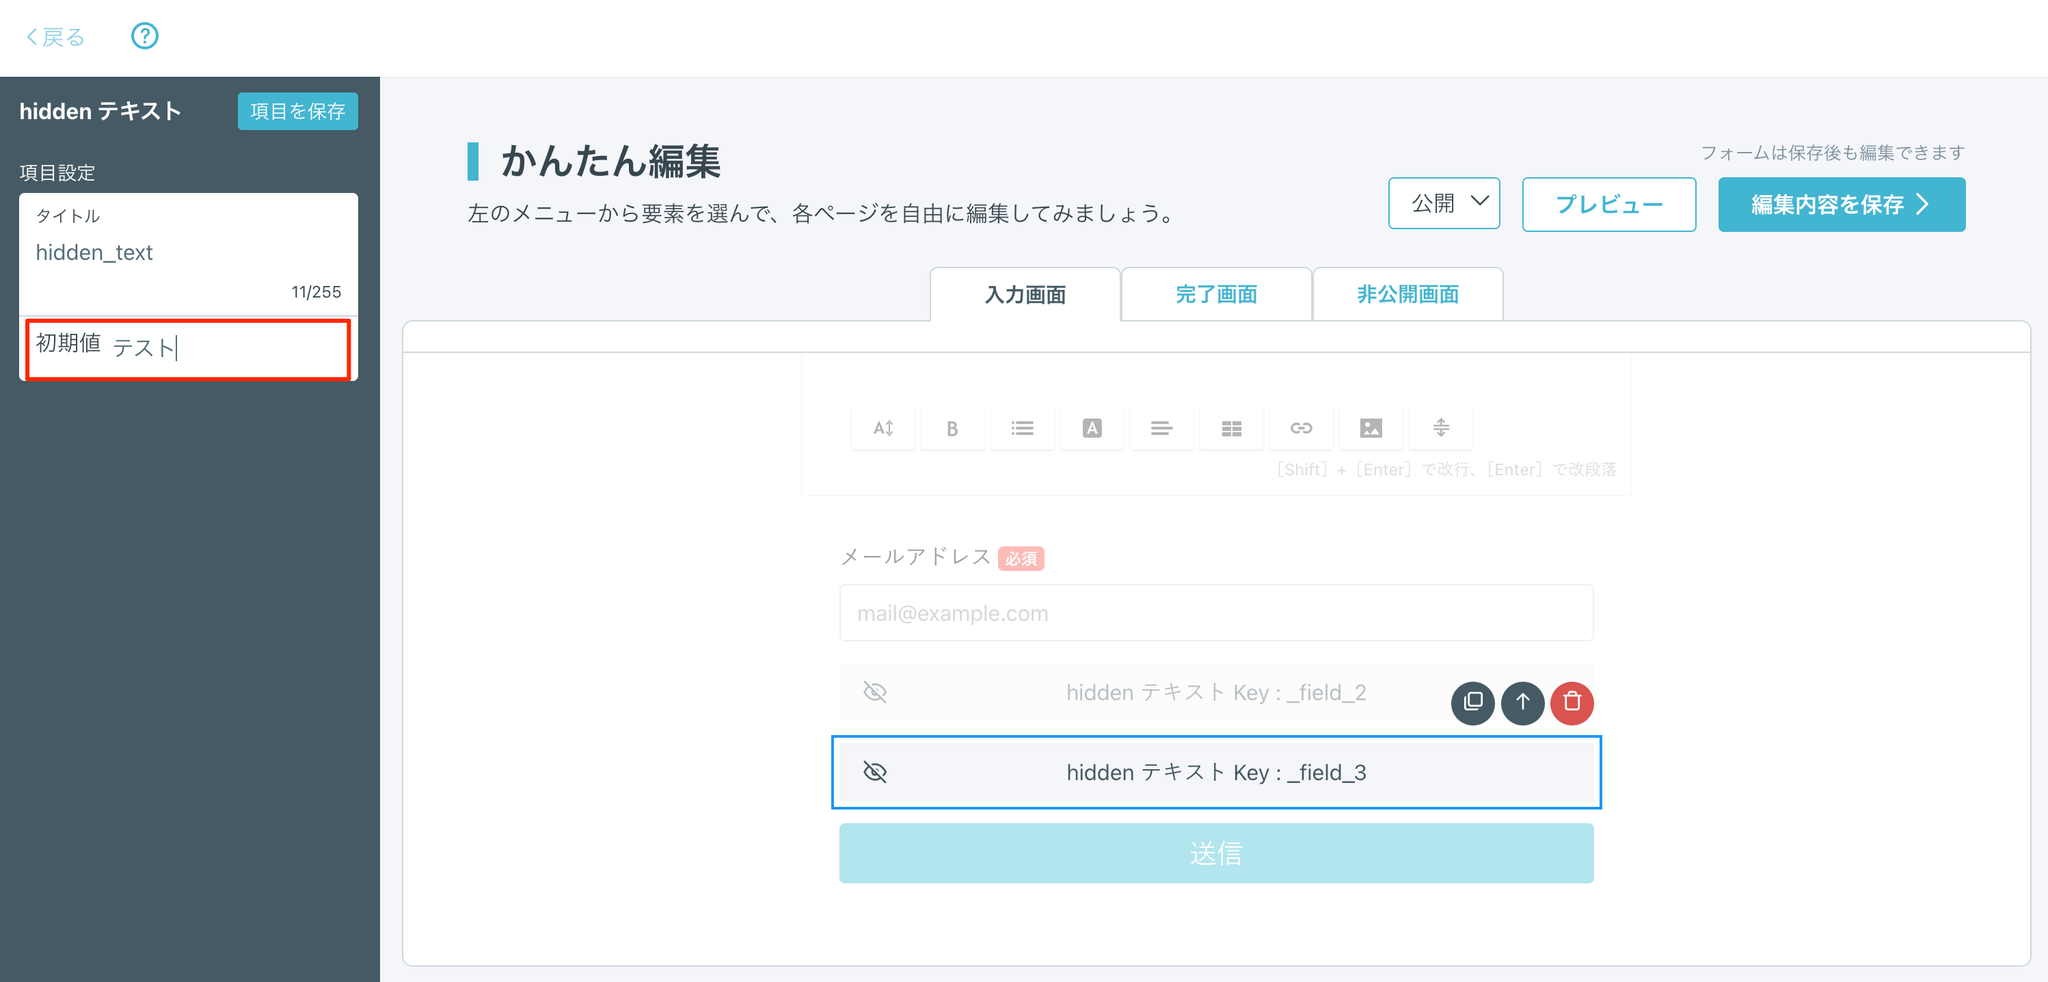Click the 編集内容を保存 button

point(1841,204)
